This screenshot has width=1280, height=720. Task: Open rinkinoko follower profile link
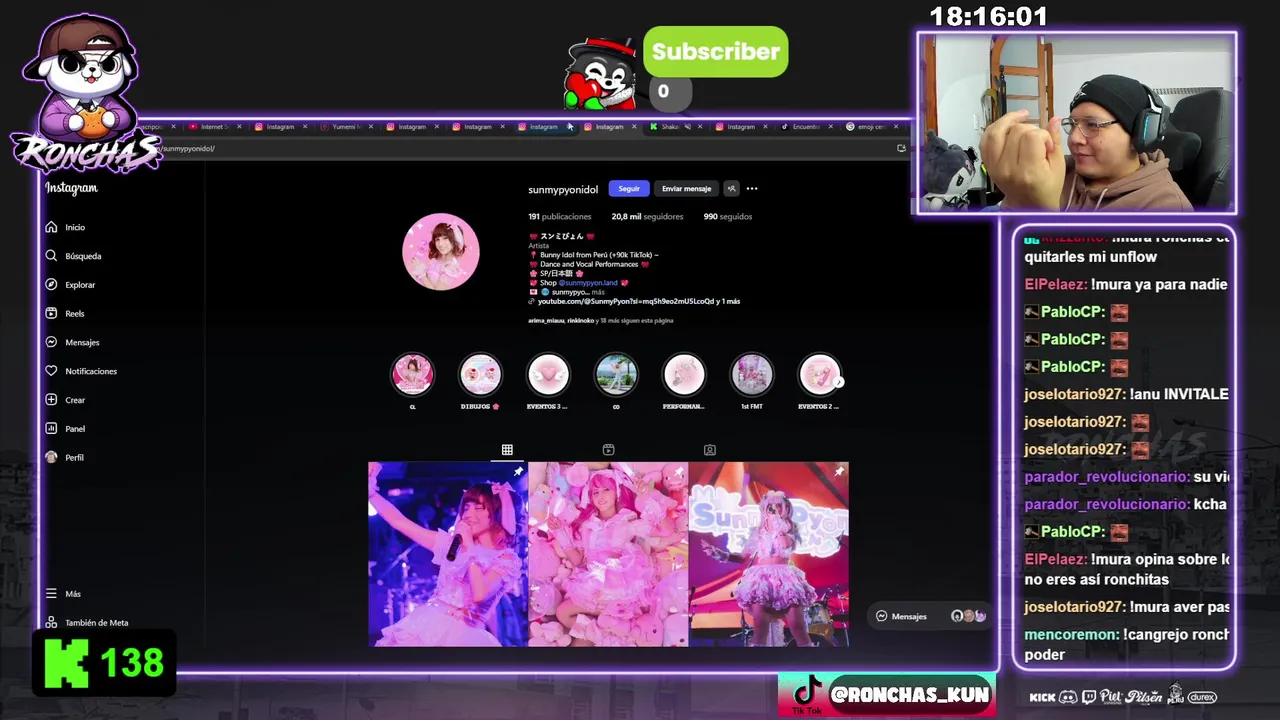[580, 320]
